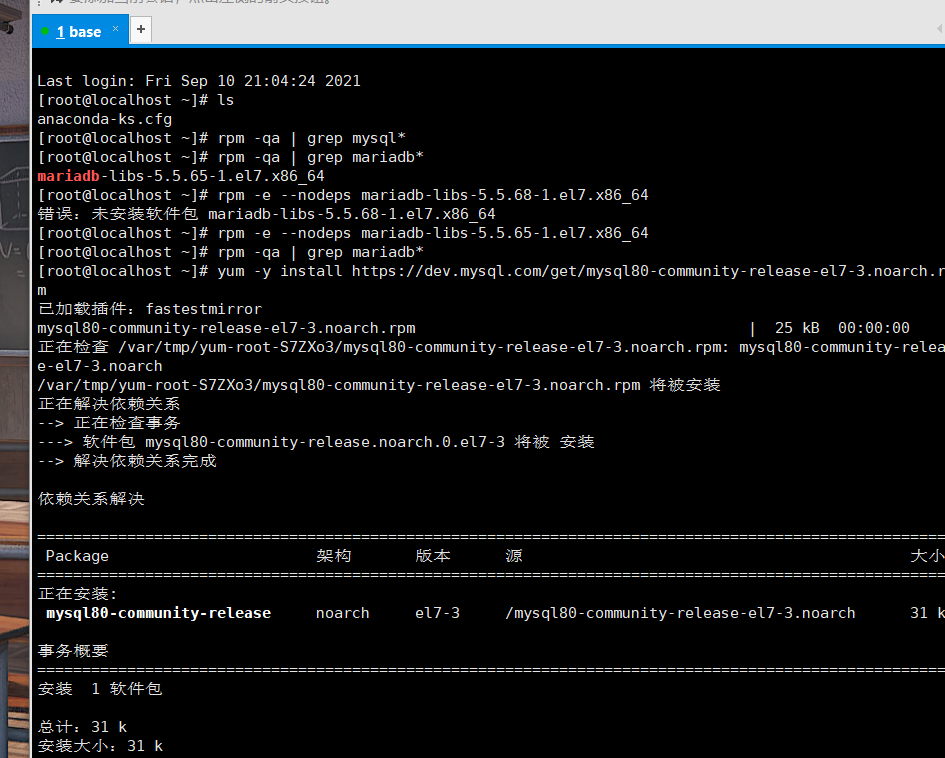Click the "el7-3" version value in table
This screenshot has width=945, height=758.
click(438, 613)
